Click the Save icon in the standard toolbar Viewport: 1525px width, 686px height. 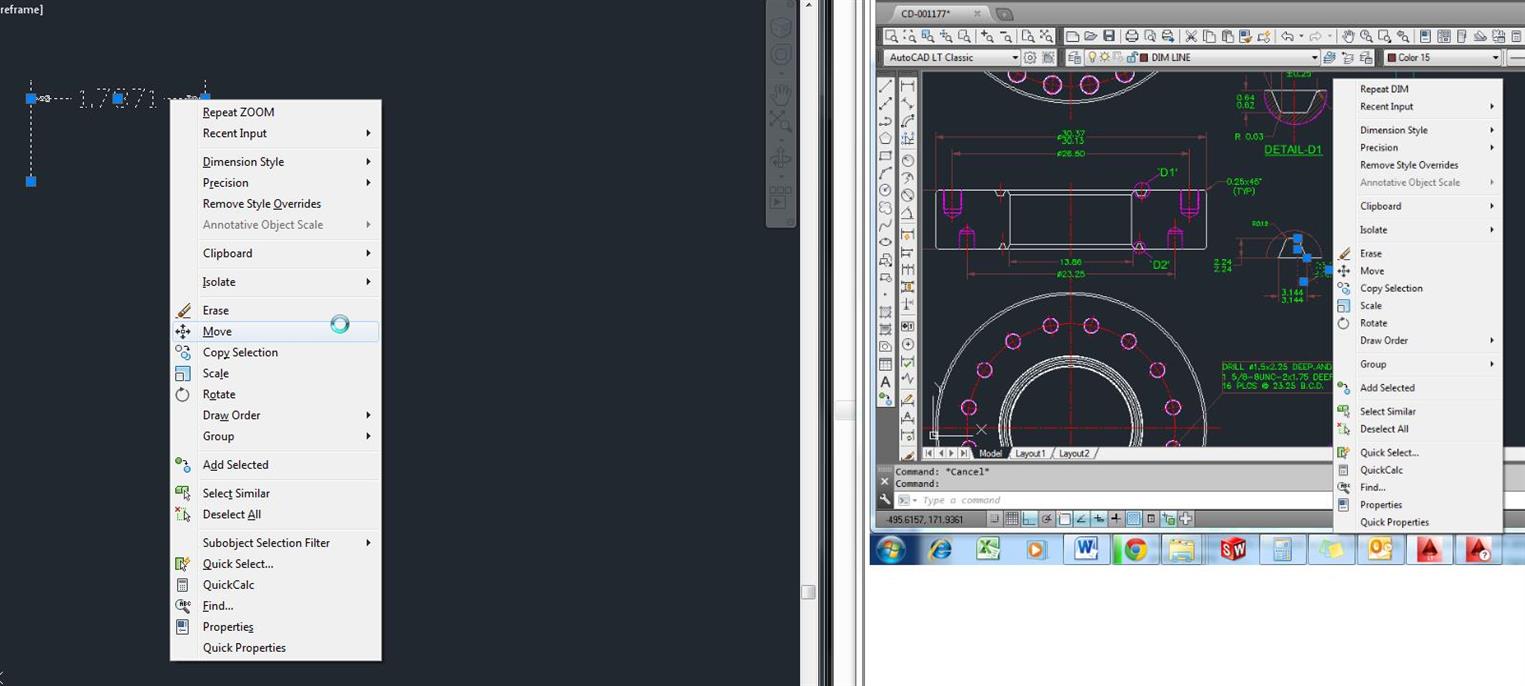1108,36
